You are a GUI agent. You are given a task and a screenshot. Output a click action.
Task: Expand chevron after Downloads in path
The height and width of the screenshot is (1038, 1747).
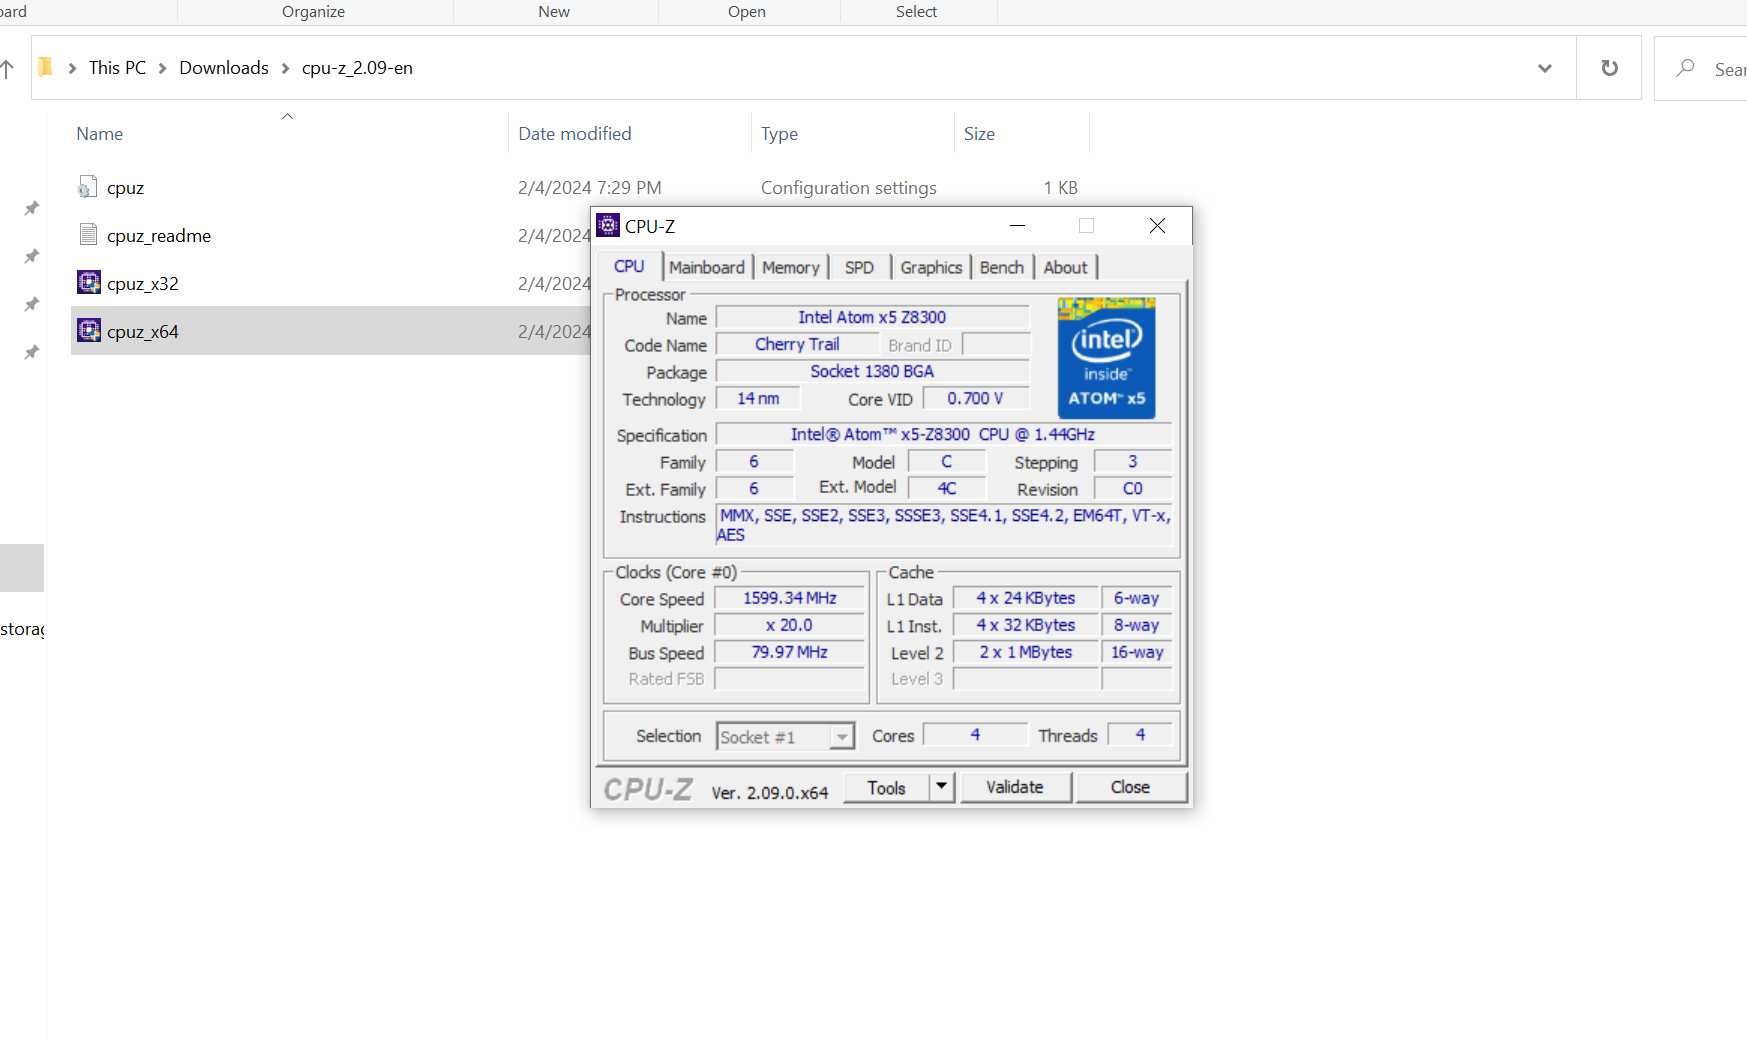[285, 68]
